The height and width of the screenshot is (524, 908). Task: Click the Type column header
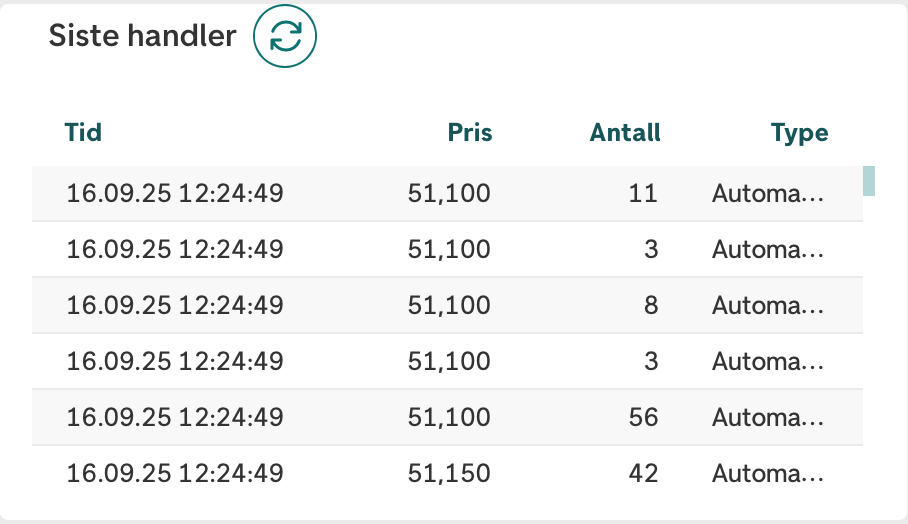pyautogui.click(x=799, y=134)
